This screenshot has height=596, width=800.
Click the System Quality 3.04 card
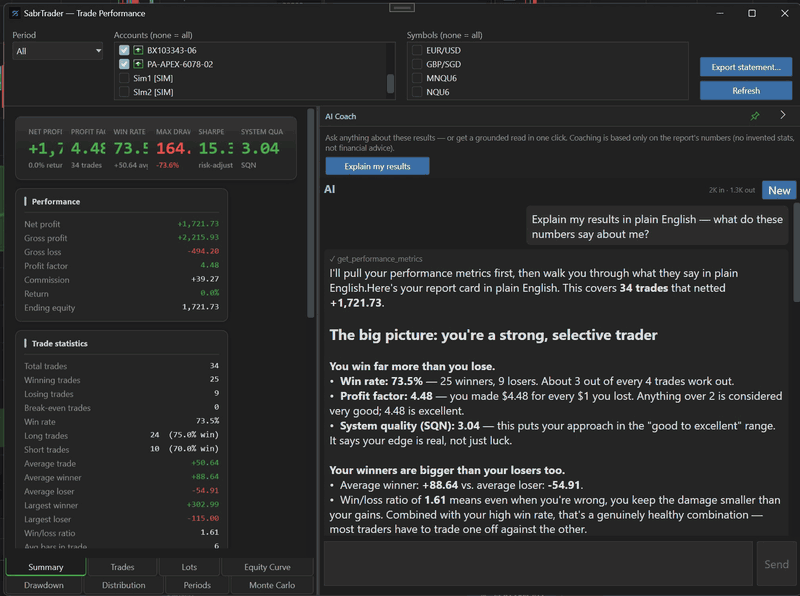[x=262, y=148]
